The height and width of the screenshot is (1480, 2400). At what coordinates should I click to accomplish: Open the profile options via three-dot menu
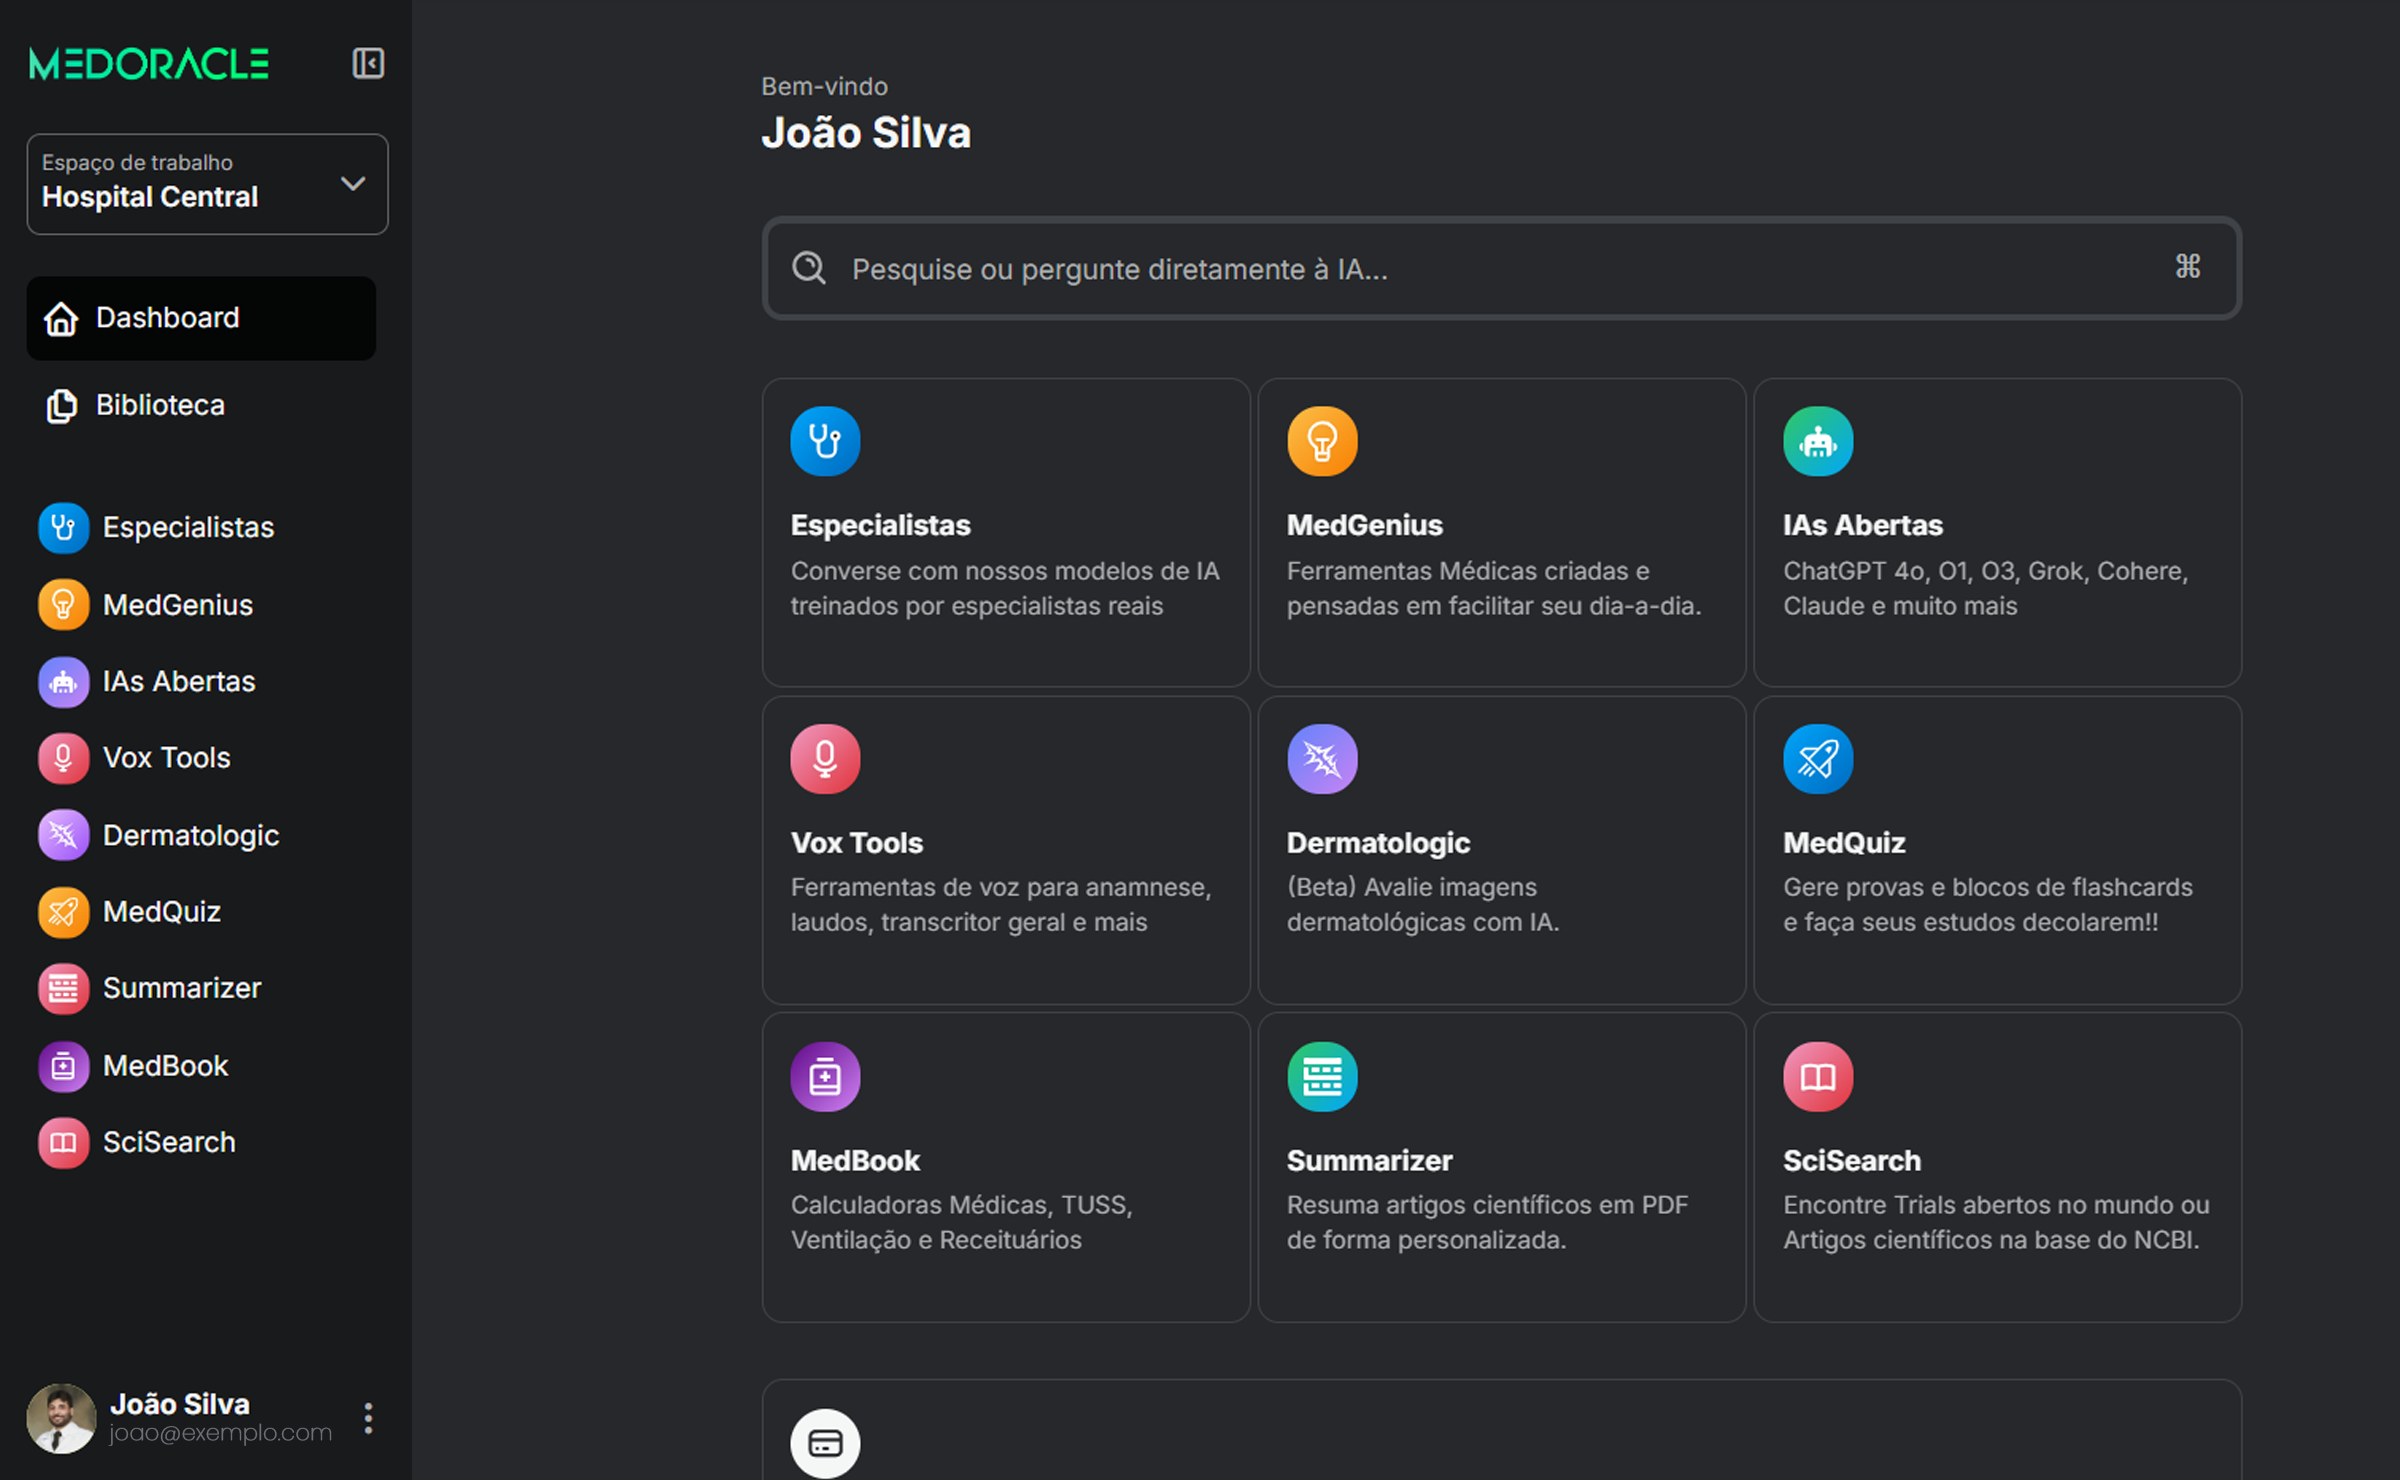click(x=368, y=1417)
